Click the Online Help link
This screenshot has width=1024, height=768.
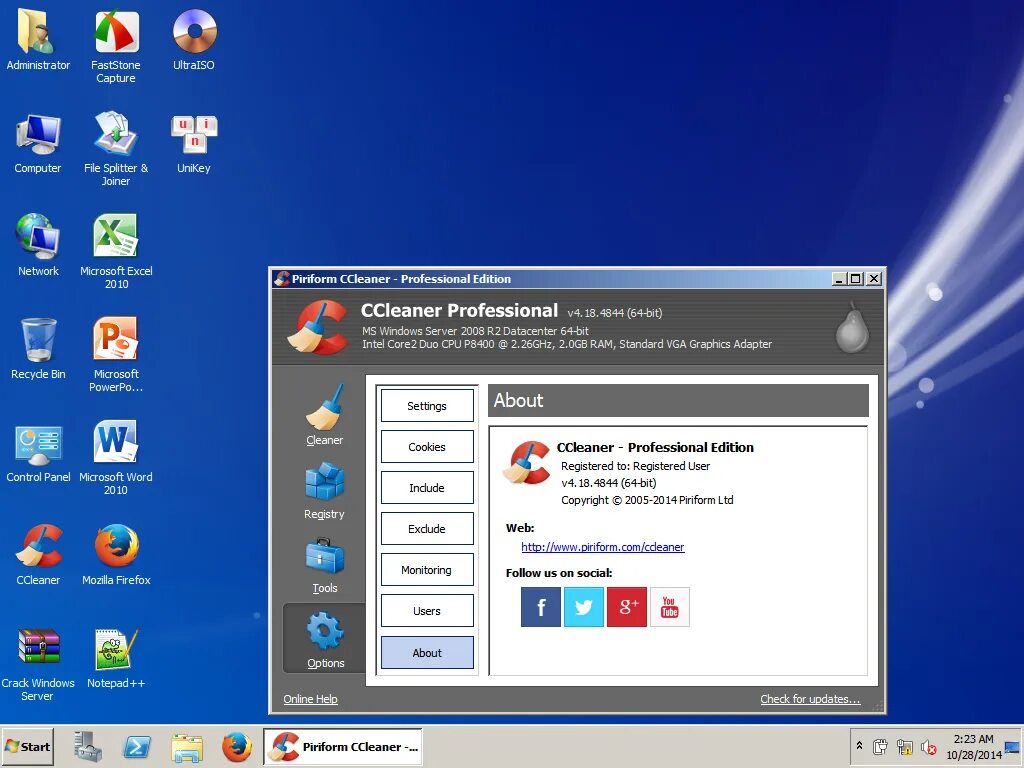point(310,699)
